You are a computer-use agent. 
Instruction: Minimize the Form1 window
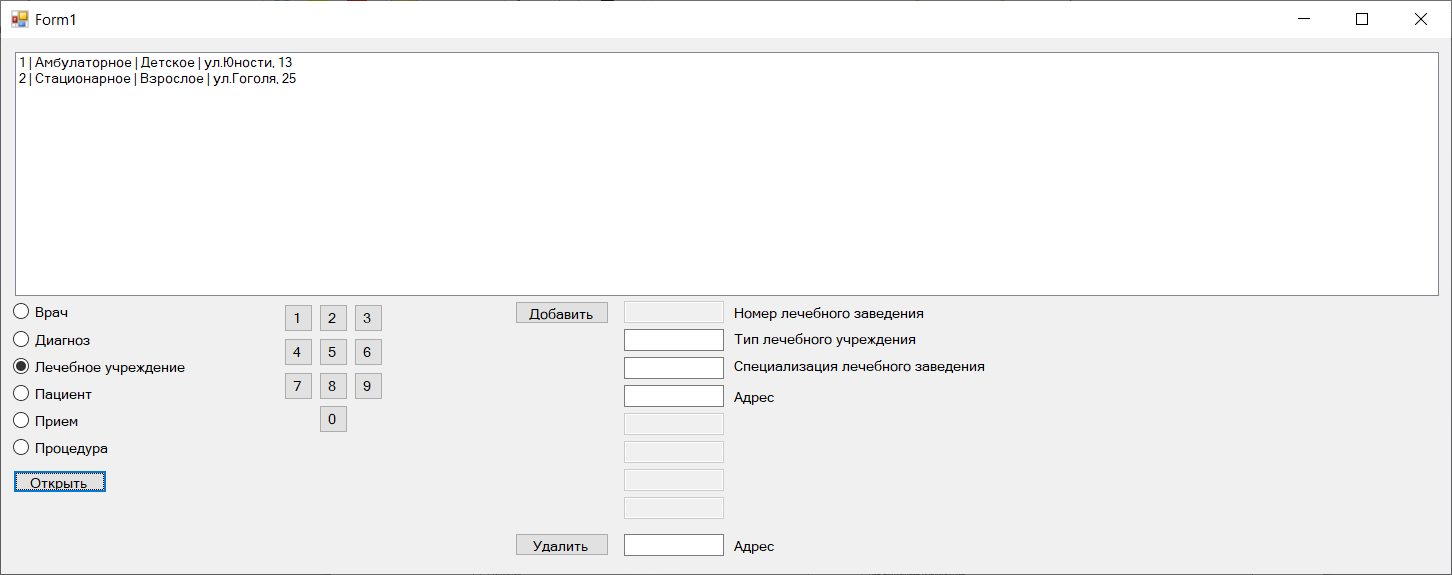[x=1303, y=19]
